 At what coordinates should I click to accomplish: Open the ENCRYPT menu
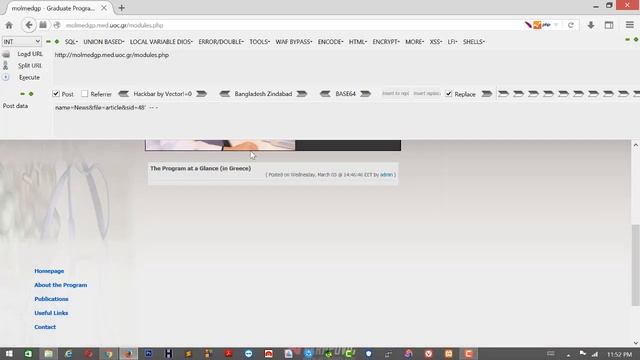386,42
